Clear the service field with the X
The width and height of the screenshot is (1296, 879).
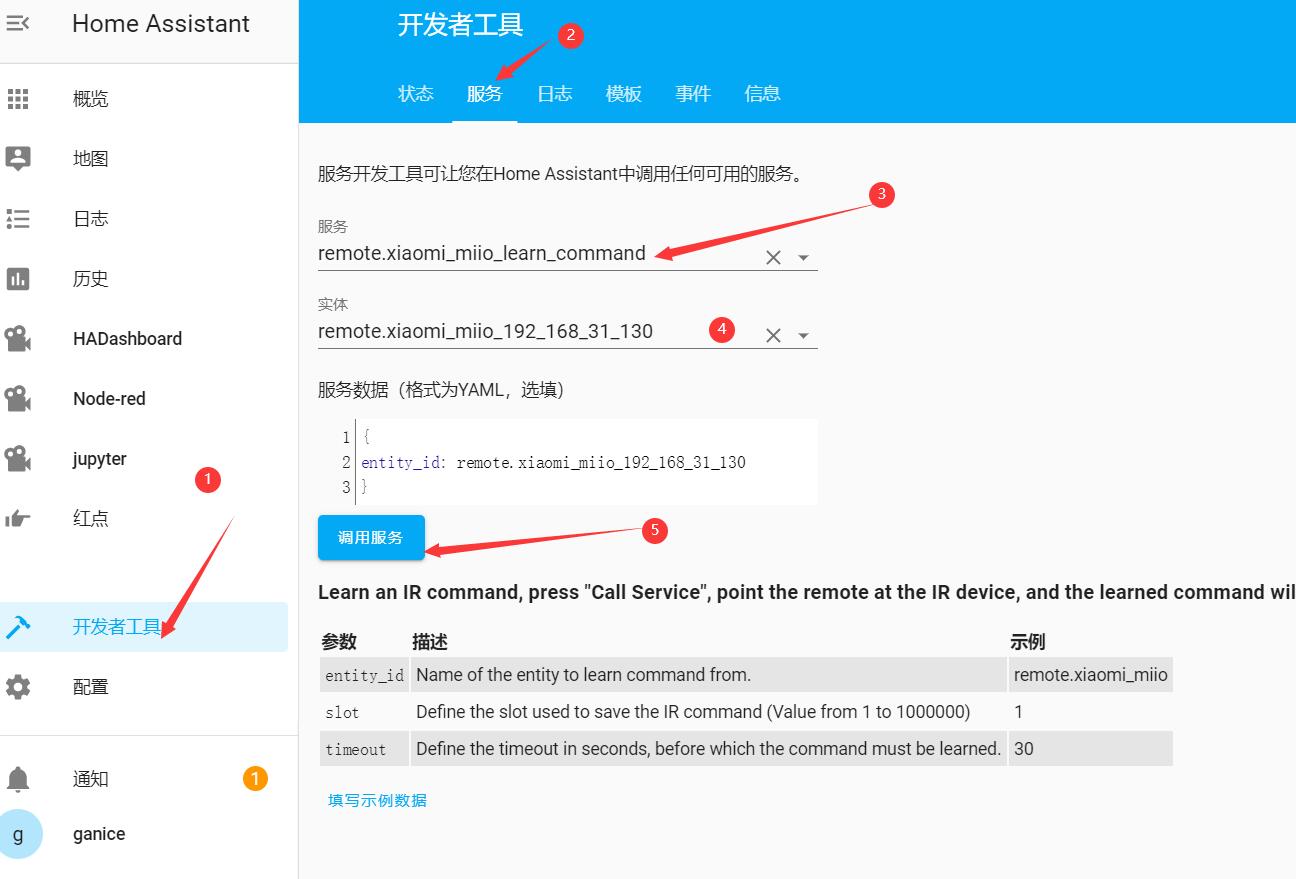pos(772,256)
